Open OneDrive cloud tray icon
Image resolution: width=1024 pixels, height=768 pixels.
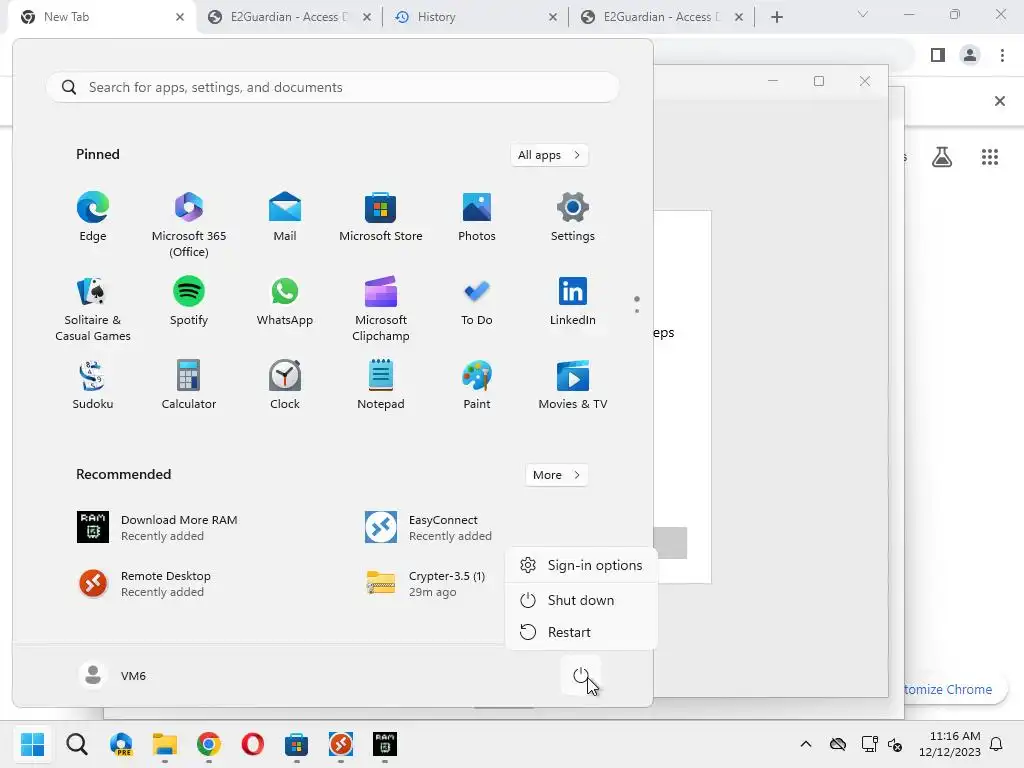coord(838,744)
